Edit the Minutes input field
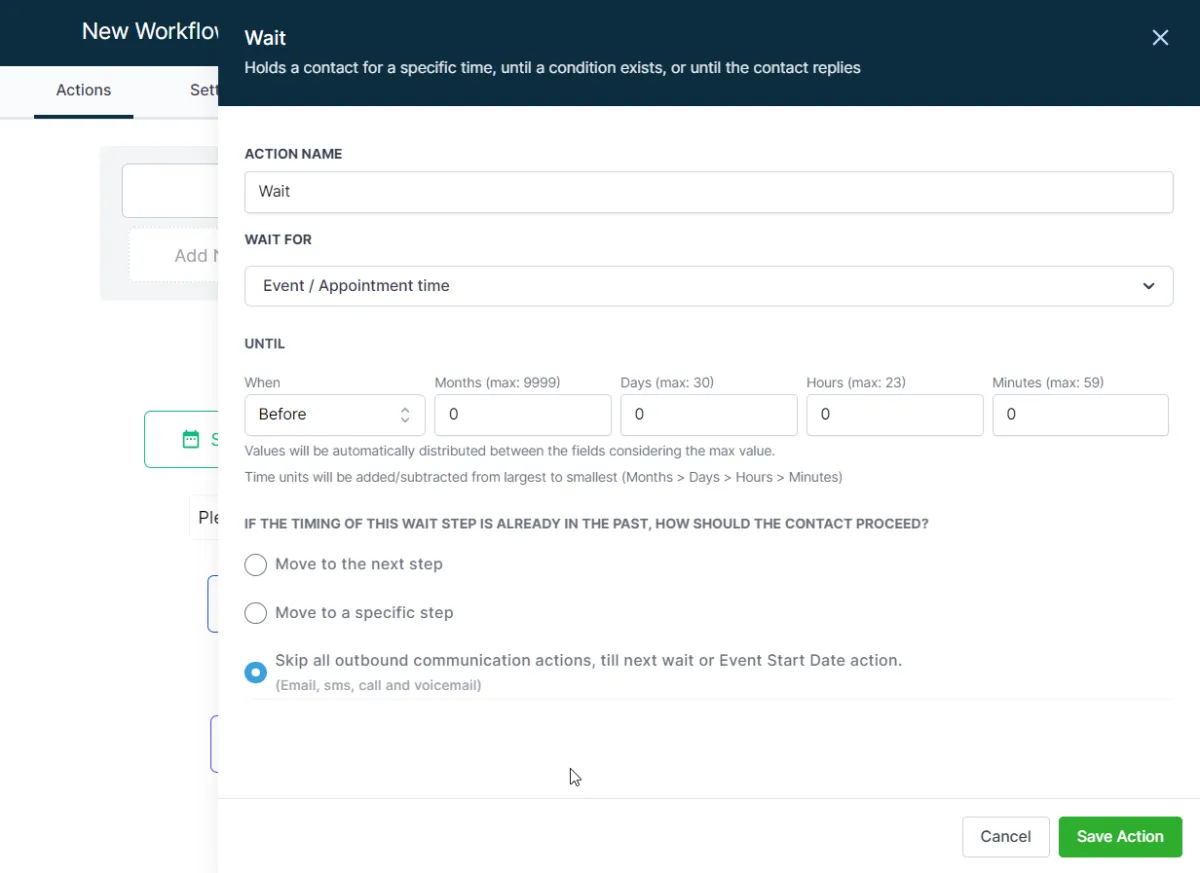Screen dimensions: 1200x873 pos(1080,415)
